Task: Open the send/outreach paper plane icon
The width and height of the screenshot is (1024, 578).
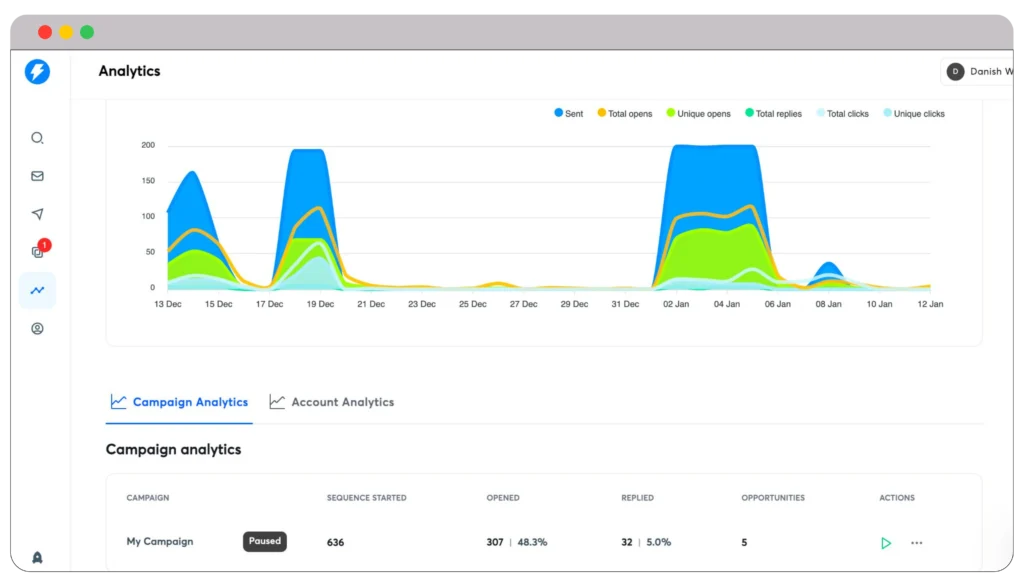Action: pyautogui.click(x=37, y=213)
